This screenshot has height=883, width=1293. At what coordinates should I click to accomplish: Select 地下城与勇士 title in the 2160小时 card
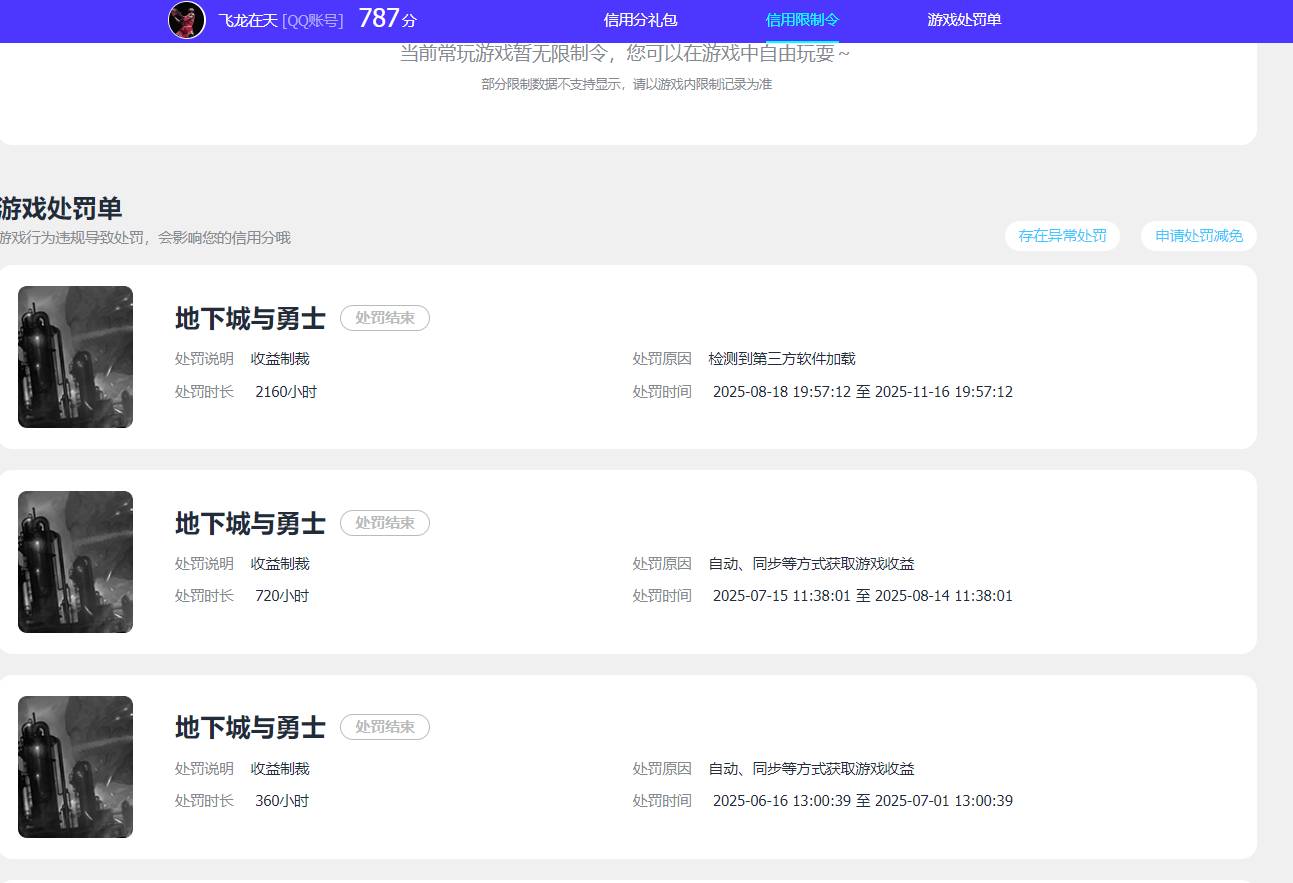[250, 319]
